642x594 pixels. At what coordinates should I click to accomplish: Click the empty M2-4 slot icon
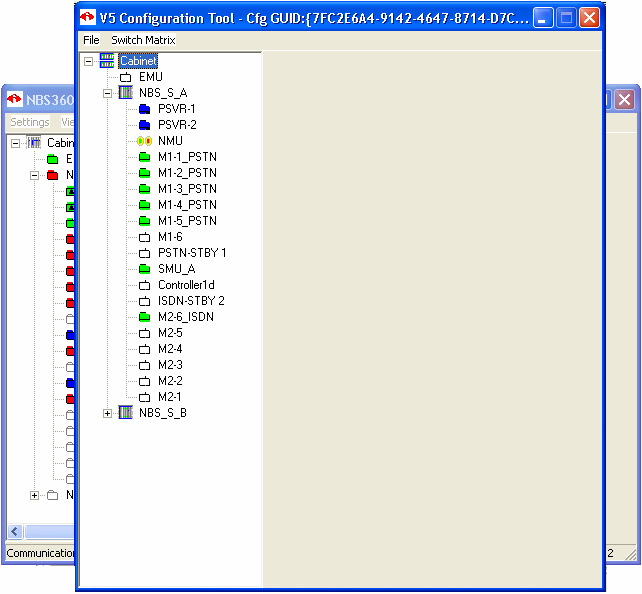point(145,349)
